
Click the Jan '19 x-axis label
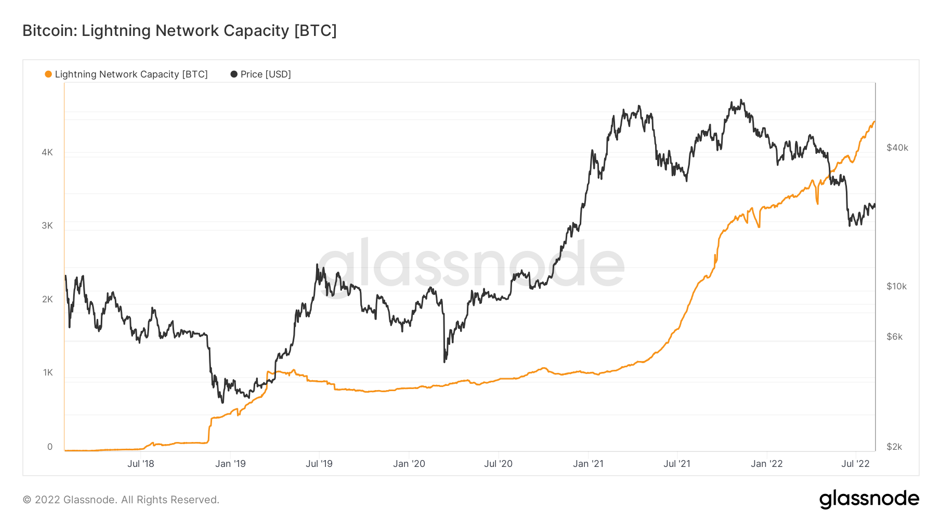pyautogui.click(x=230, y=463)
